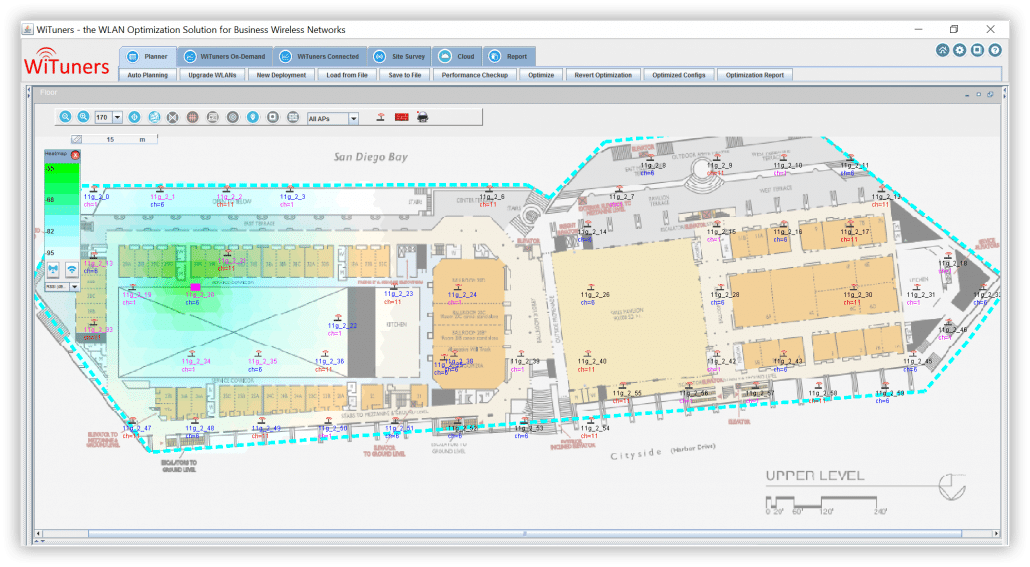Click the brown grid toolbar icon
Image resolution: width=1030 pixels, height=567 pixels.
point(192,117)
